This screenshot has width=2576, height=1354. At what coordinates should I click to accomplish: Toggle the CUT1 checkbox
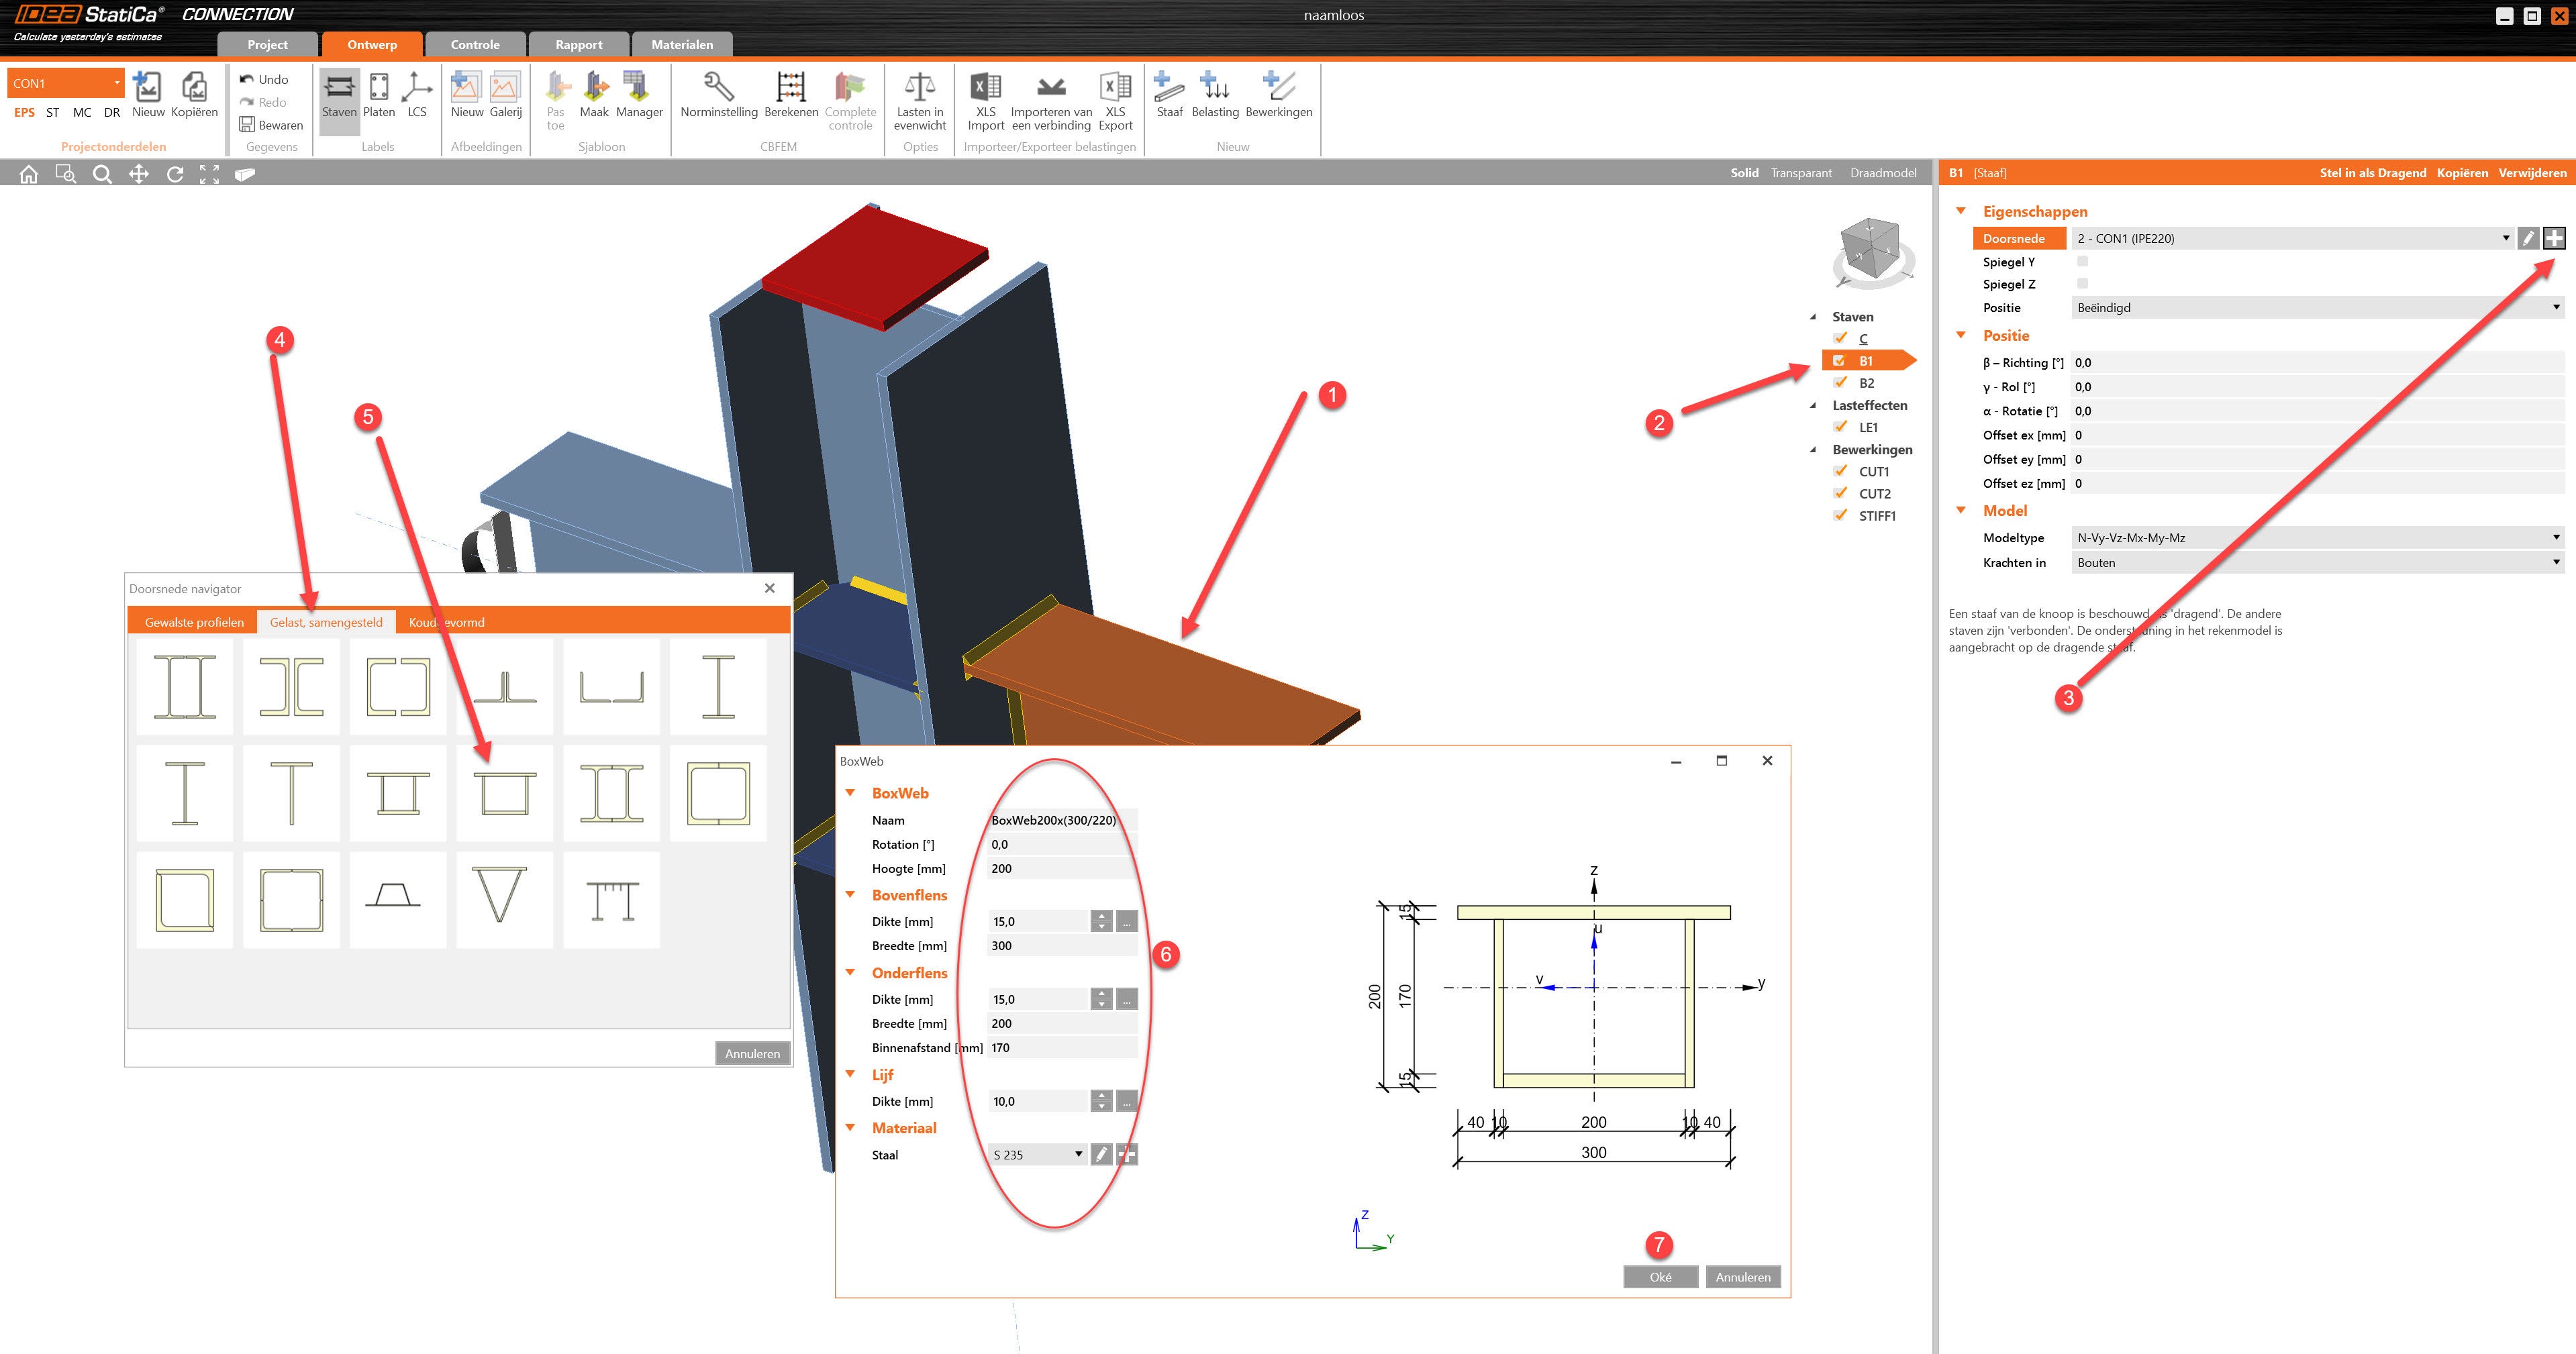click(x=1840, y=471)
